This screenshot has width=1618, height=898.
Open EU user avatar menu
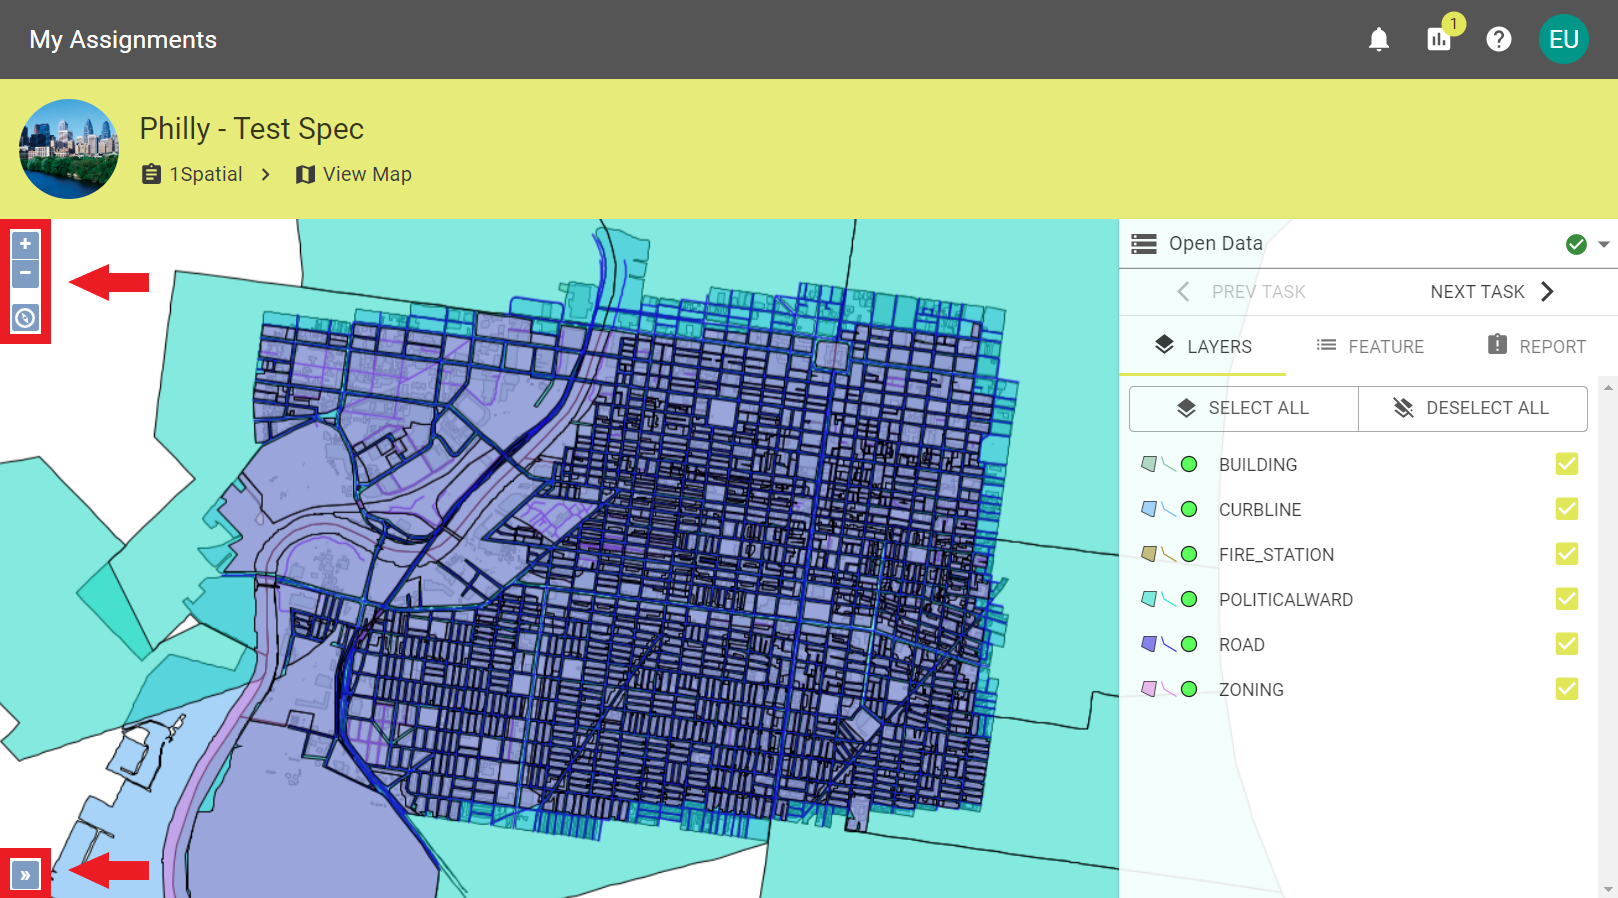1564,39
